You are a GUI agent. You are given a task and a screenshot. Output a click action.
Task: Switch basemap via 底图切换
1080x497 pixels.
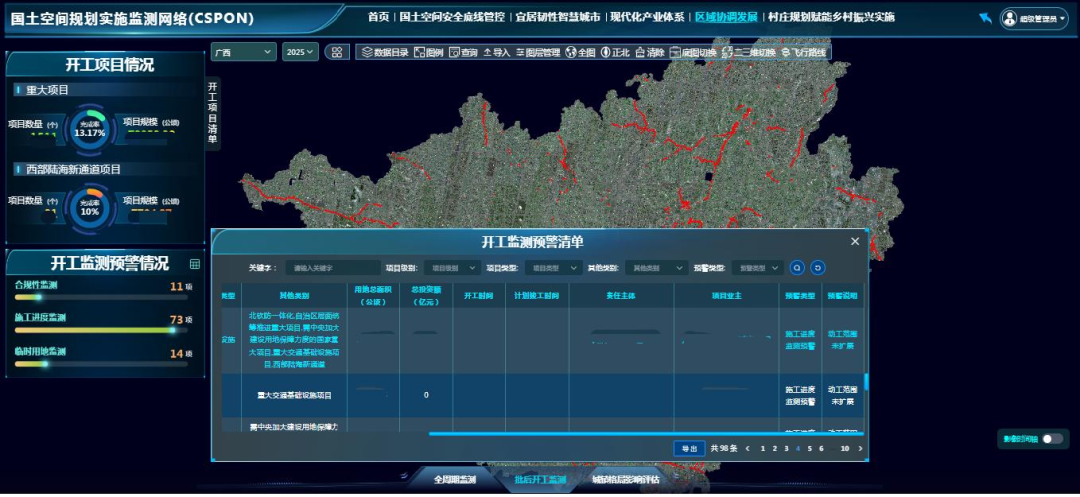[692, 52]
